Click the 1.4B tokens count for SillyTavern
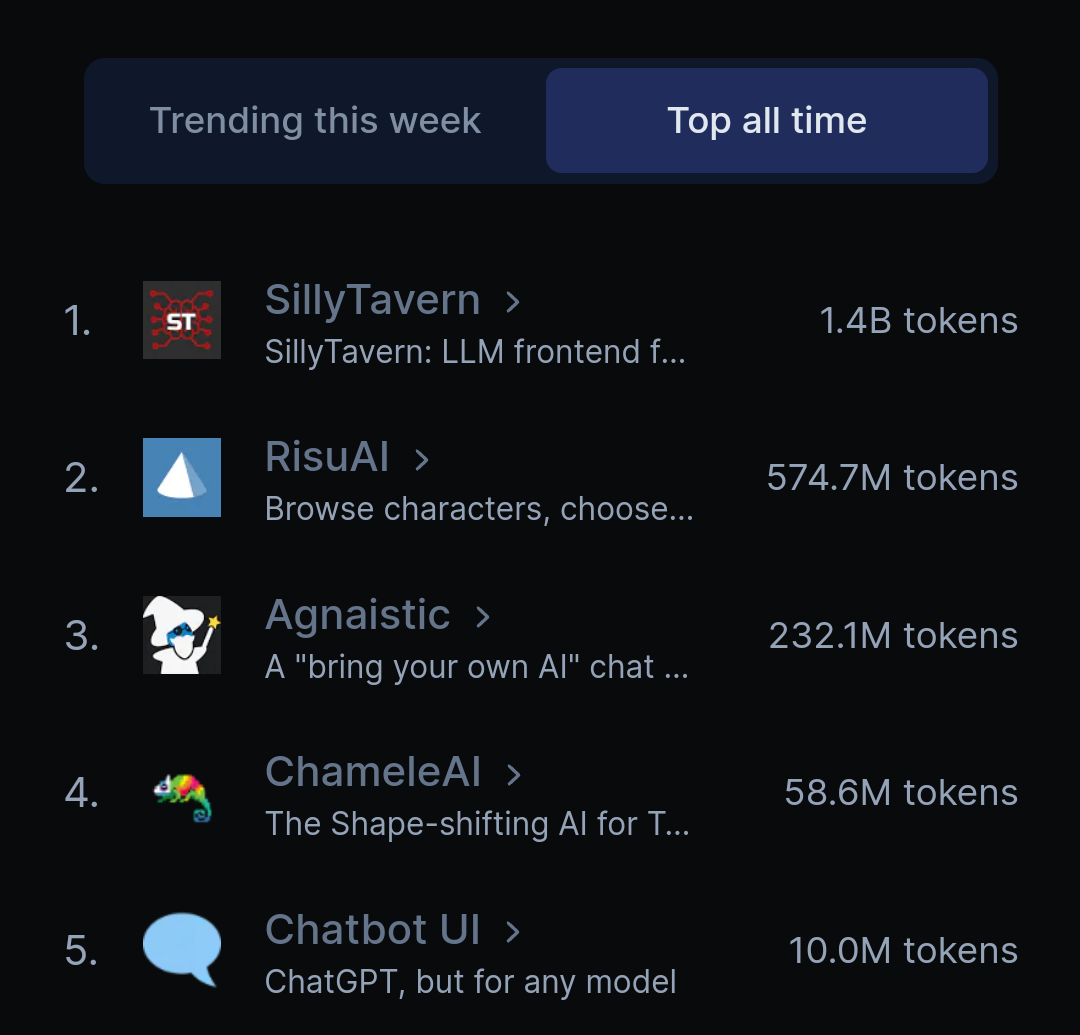This screenshot has height=1035, width=1080. (x=918, y=321)
